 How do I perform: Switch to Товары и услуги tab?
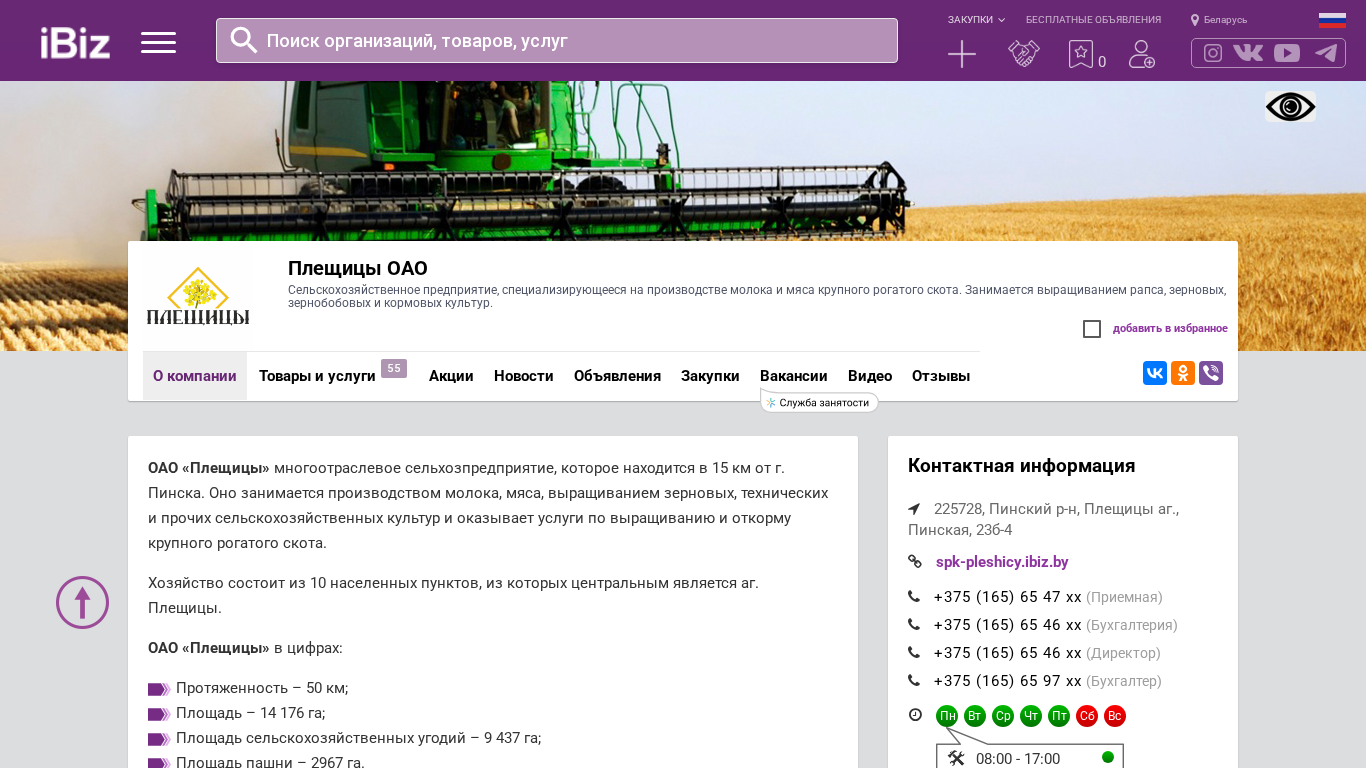click(x=317, y=376)
